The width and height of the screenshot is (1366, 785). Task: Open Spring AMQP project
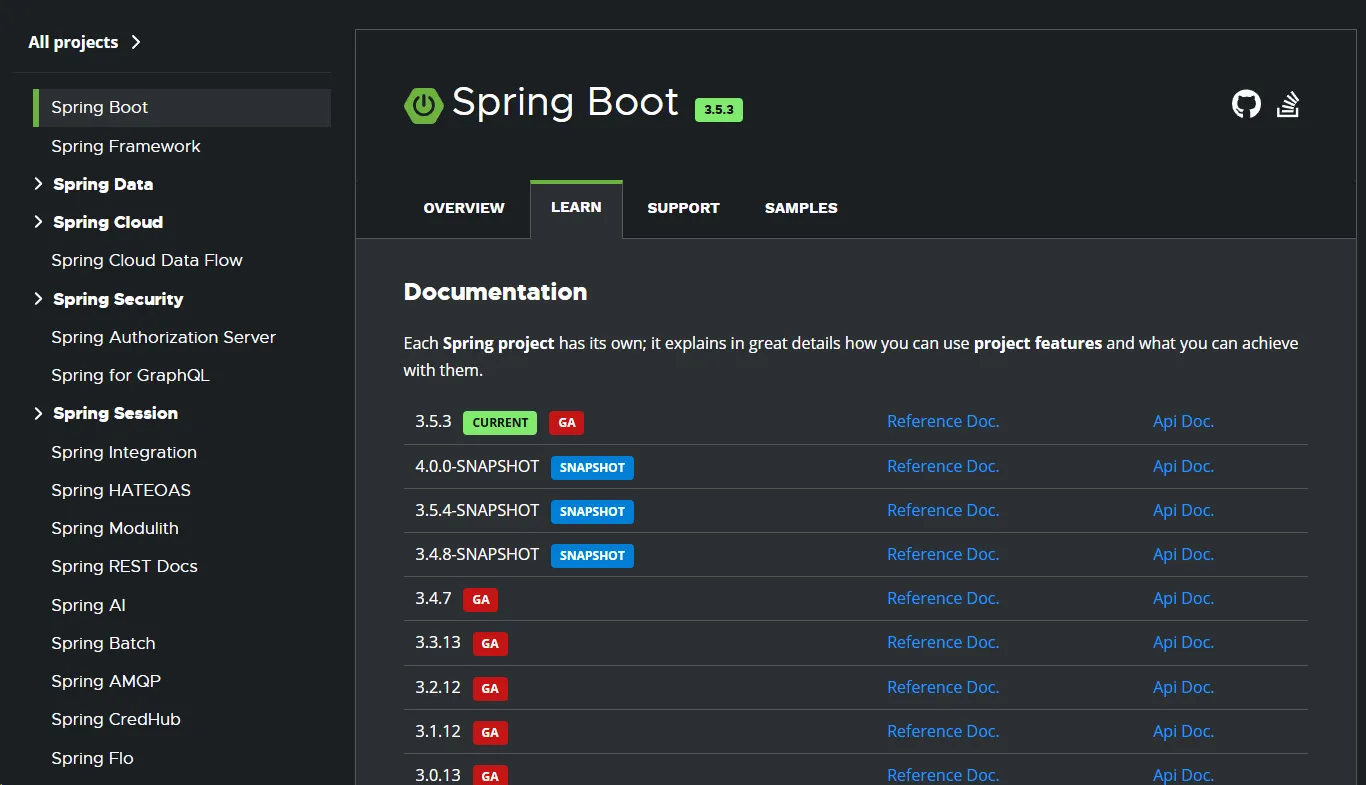pos(106,681)
